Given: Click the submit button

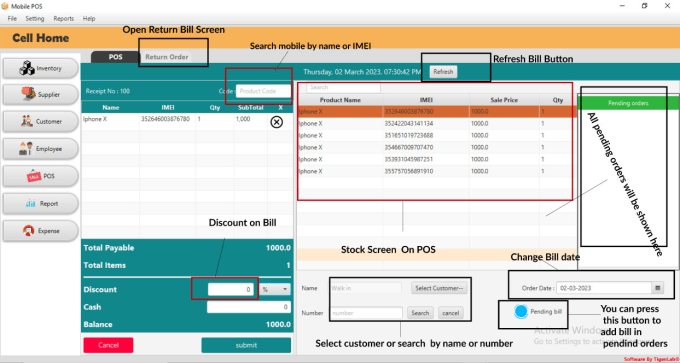Looking at the screenshot, I should (x=246, y=345).
